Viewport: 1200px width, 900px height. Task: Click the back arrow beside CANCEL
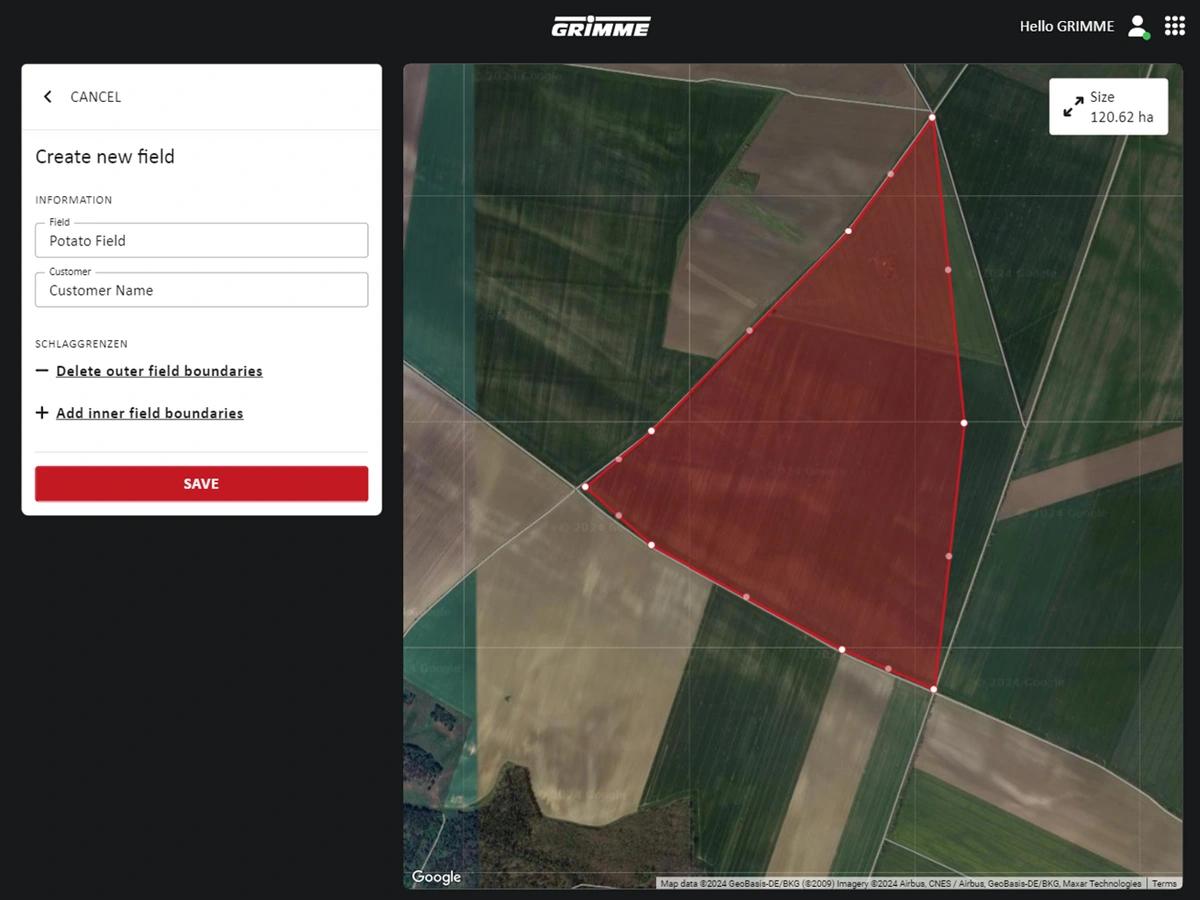coord(47,97)
